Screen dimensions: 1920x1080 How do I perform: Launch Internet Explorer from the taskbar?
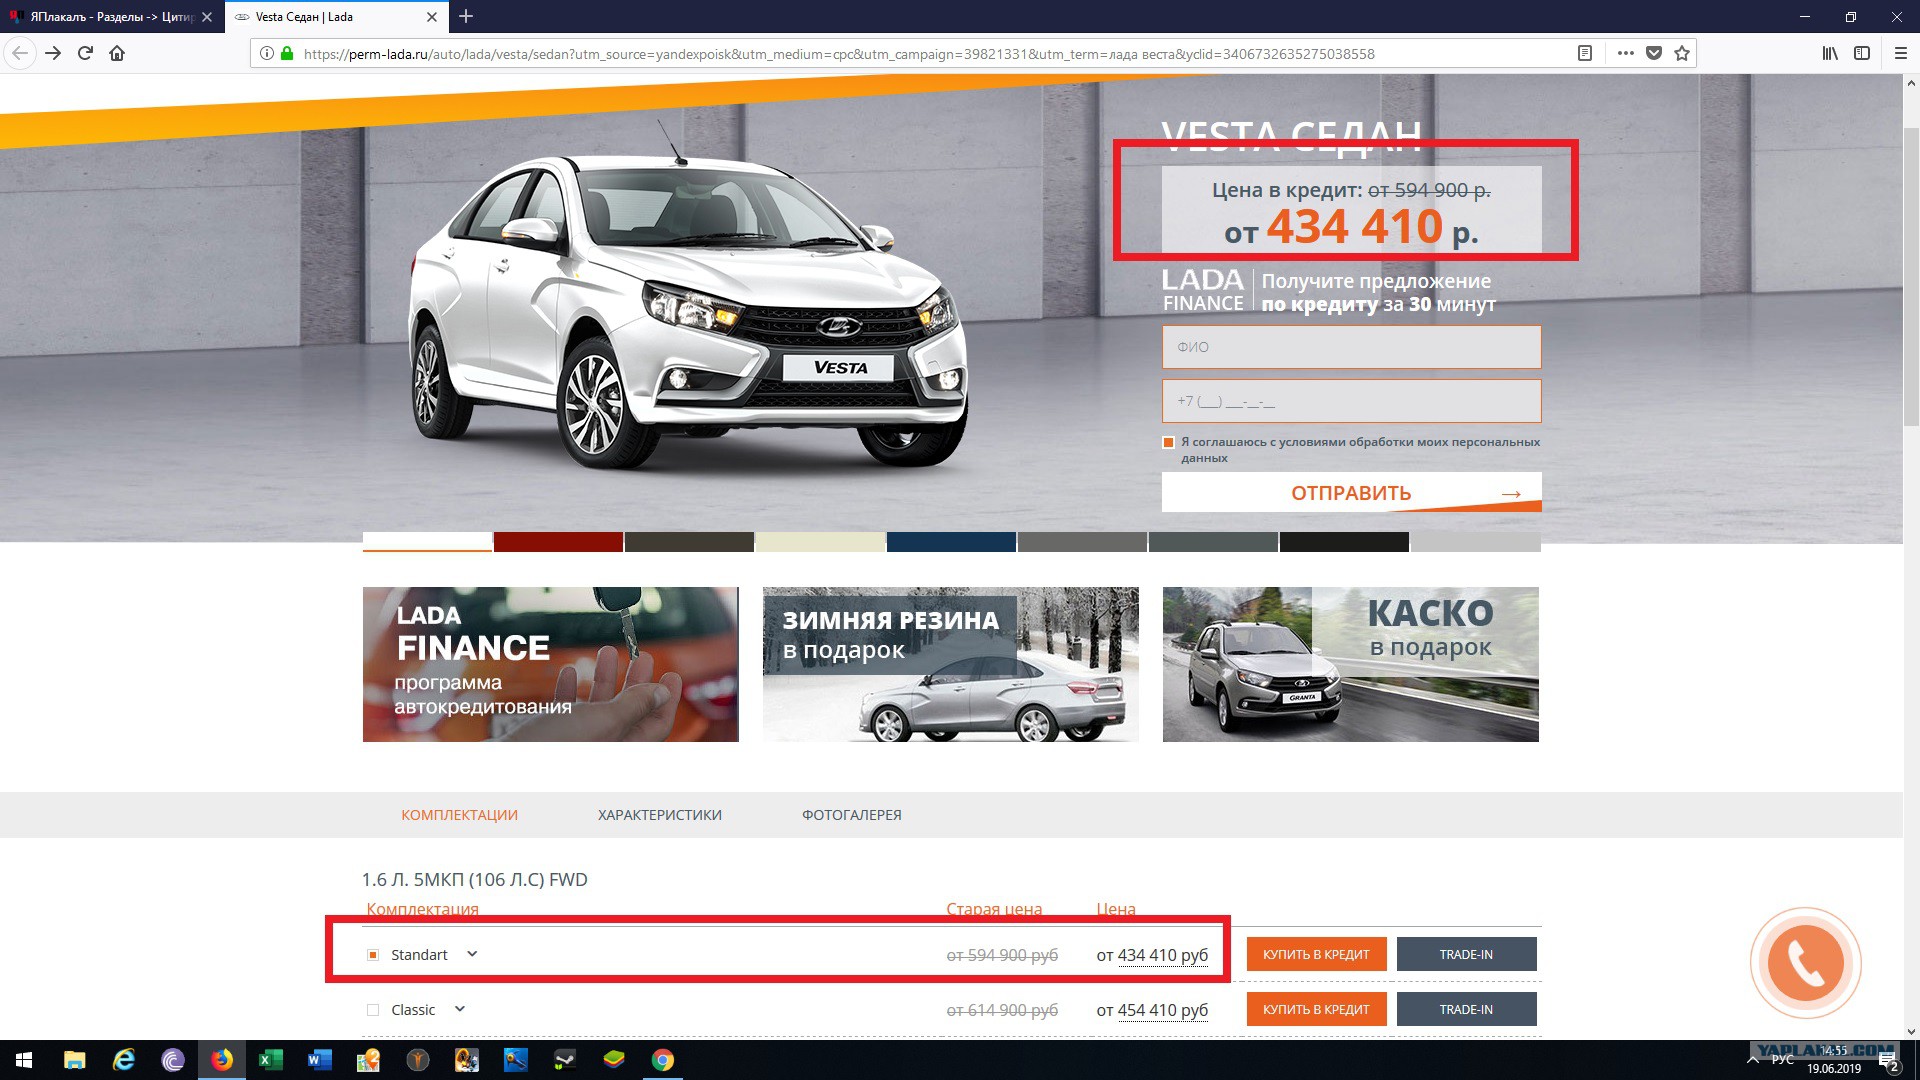pos(123,1060)
